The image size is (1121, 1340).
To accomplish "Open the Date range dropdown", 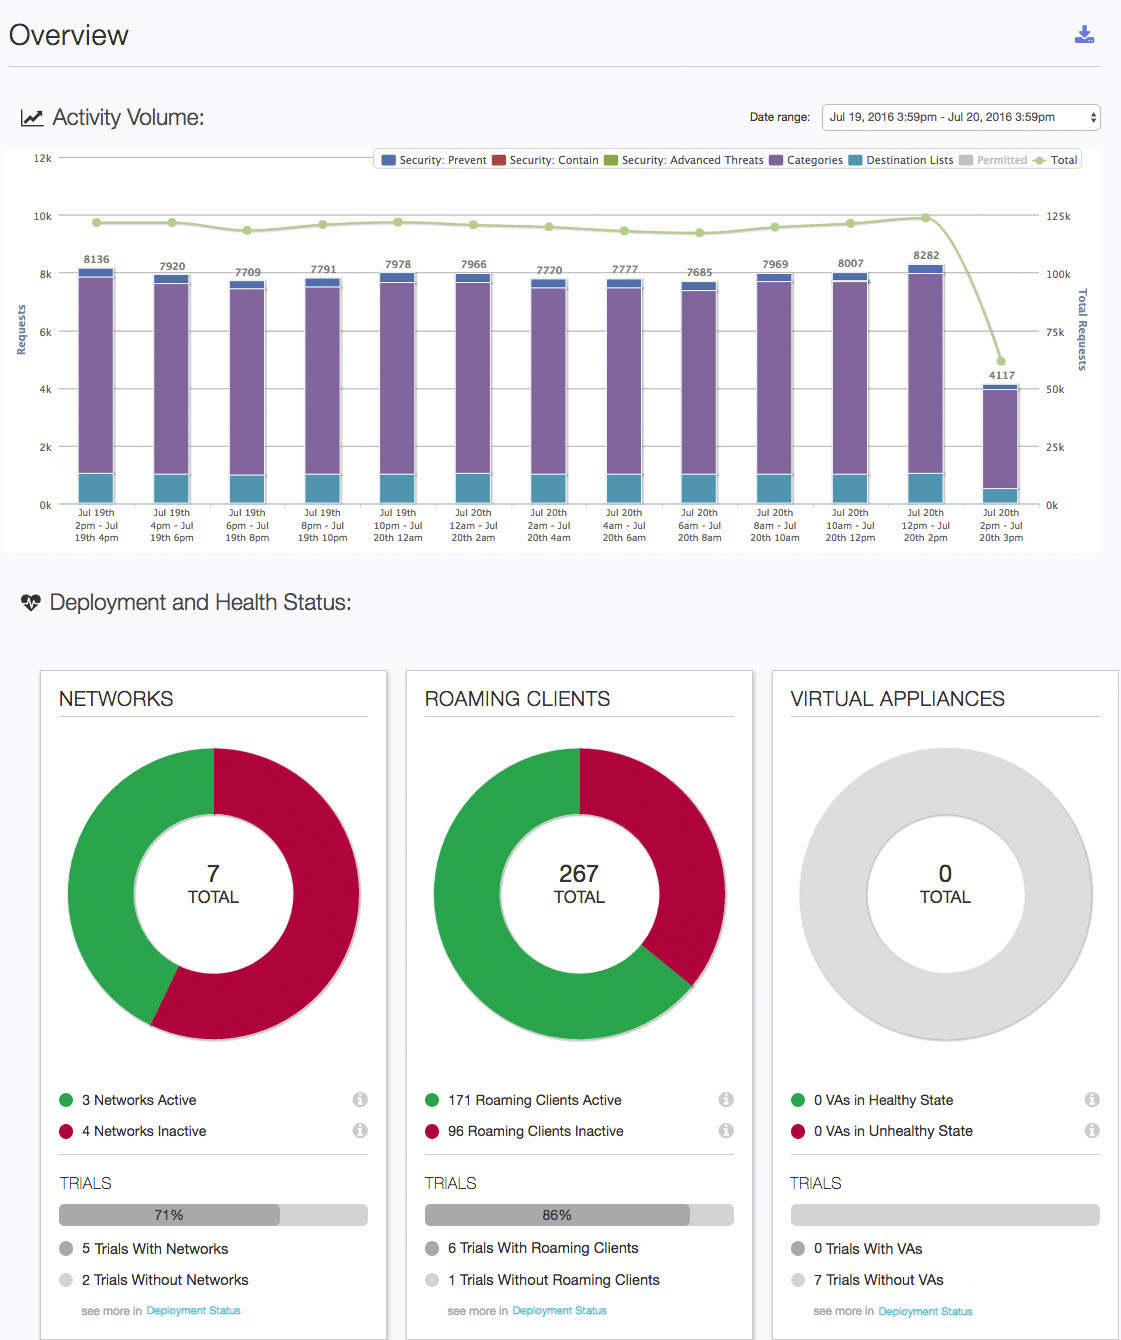I will [961, 117].
